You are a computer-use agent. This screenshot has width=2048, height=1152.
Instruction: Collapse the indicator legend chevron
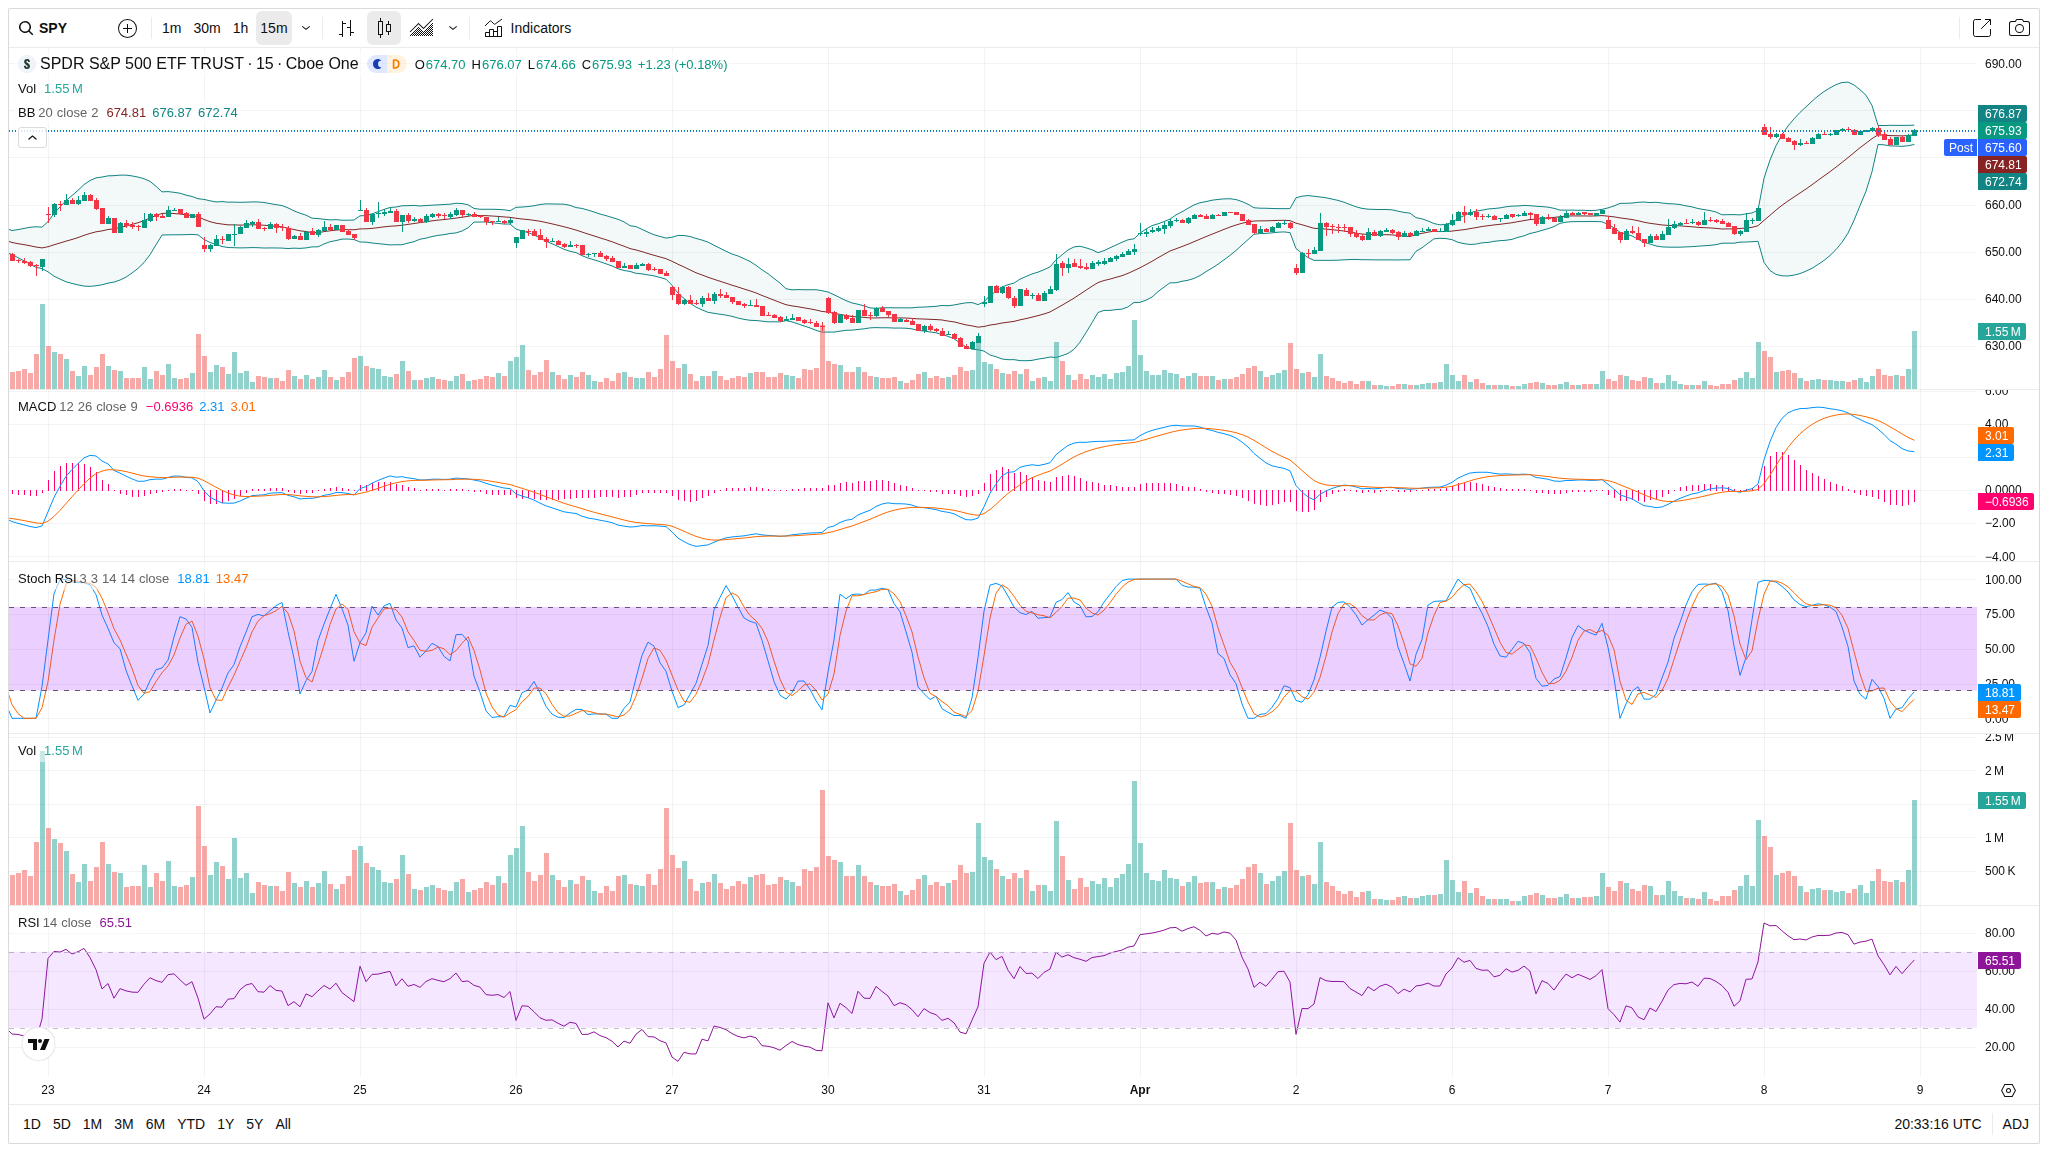point(32,138)
